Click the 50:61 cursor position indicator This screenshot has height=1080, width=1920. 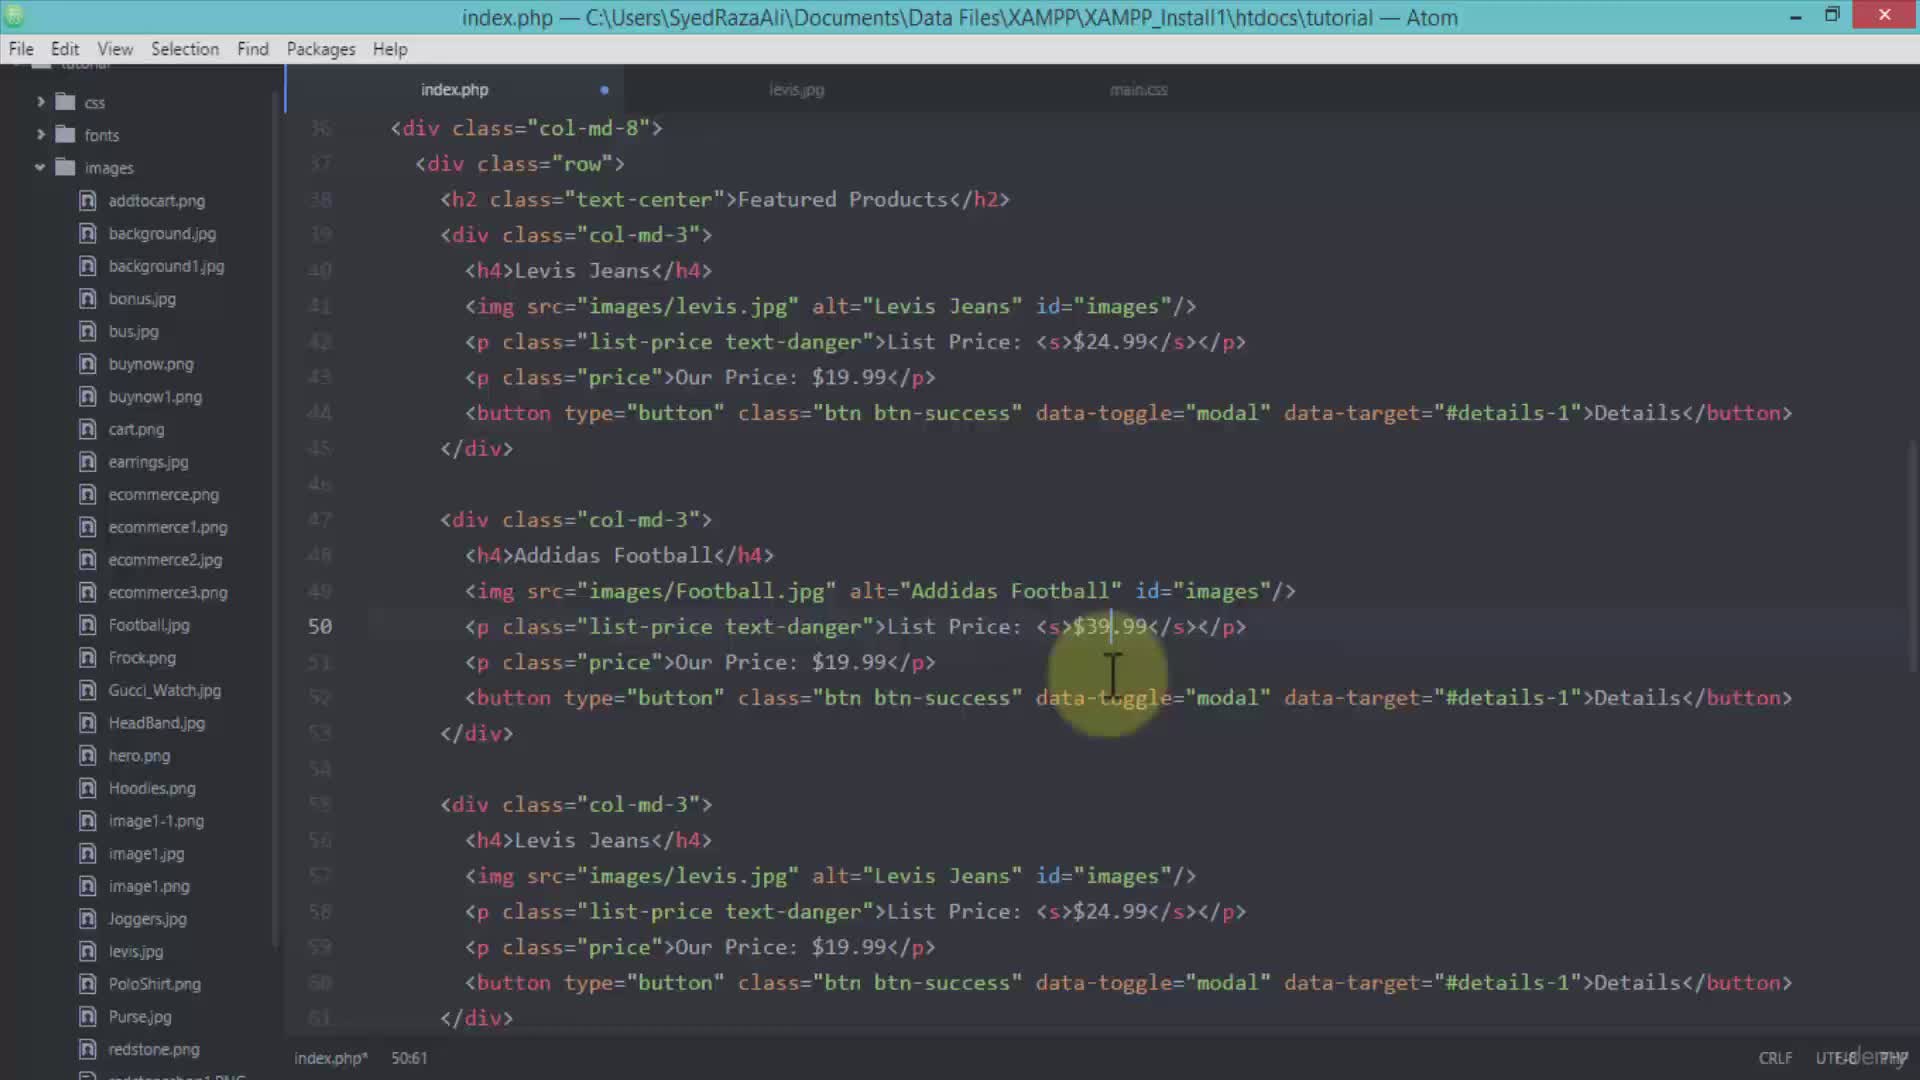410,1057
